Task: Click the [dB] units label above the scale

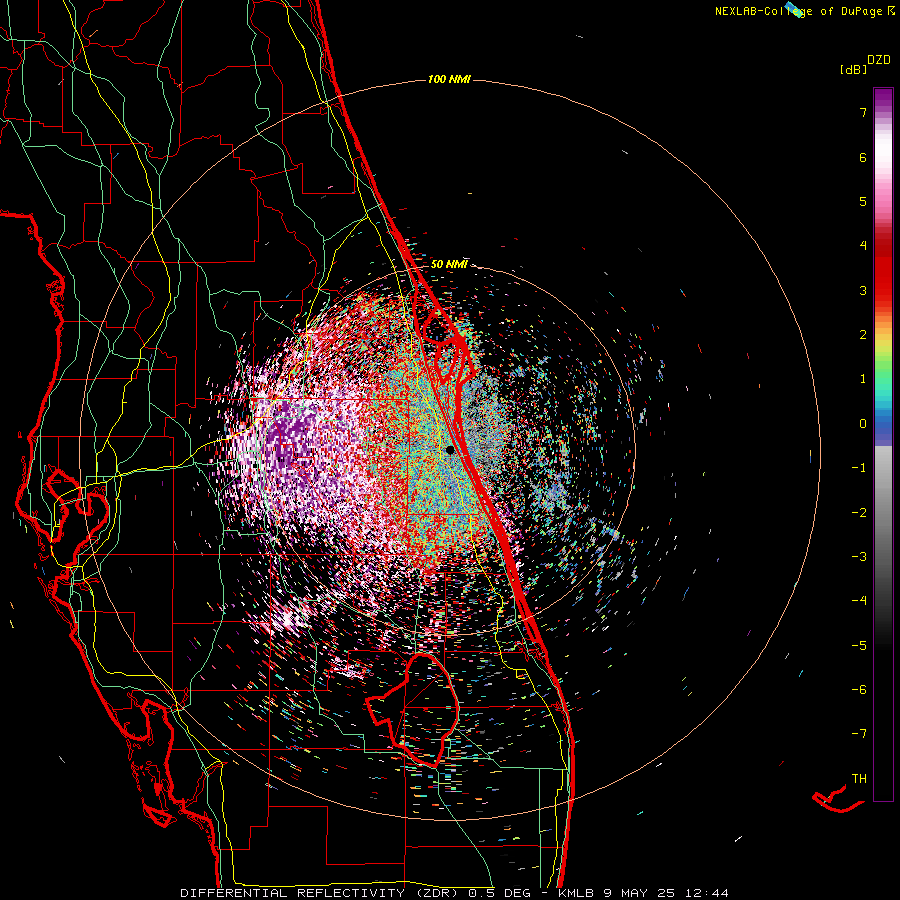Action: (x=854, y=69)
